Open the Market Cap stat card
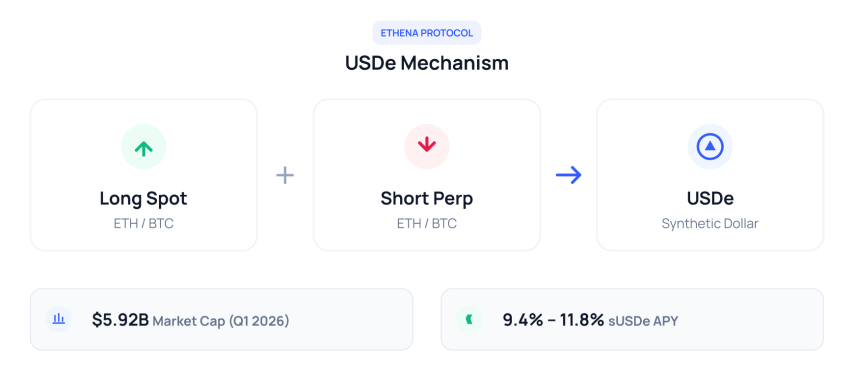The height and width of the screenshot is (371, 854). coord(221,319)
